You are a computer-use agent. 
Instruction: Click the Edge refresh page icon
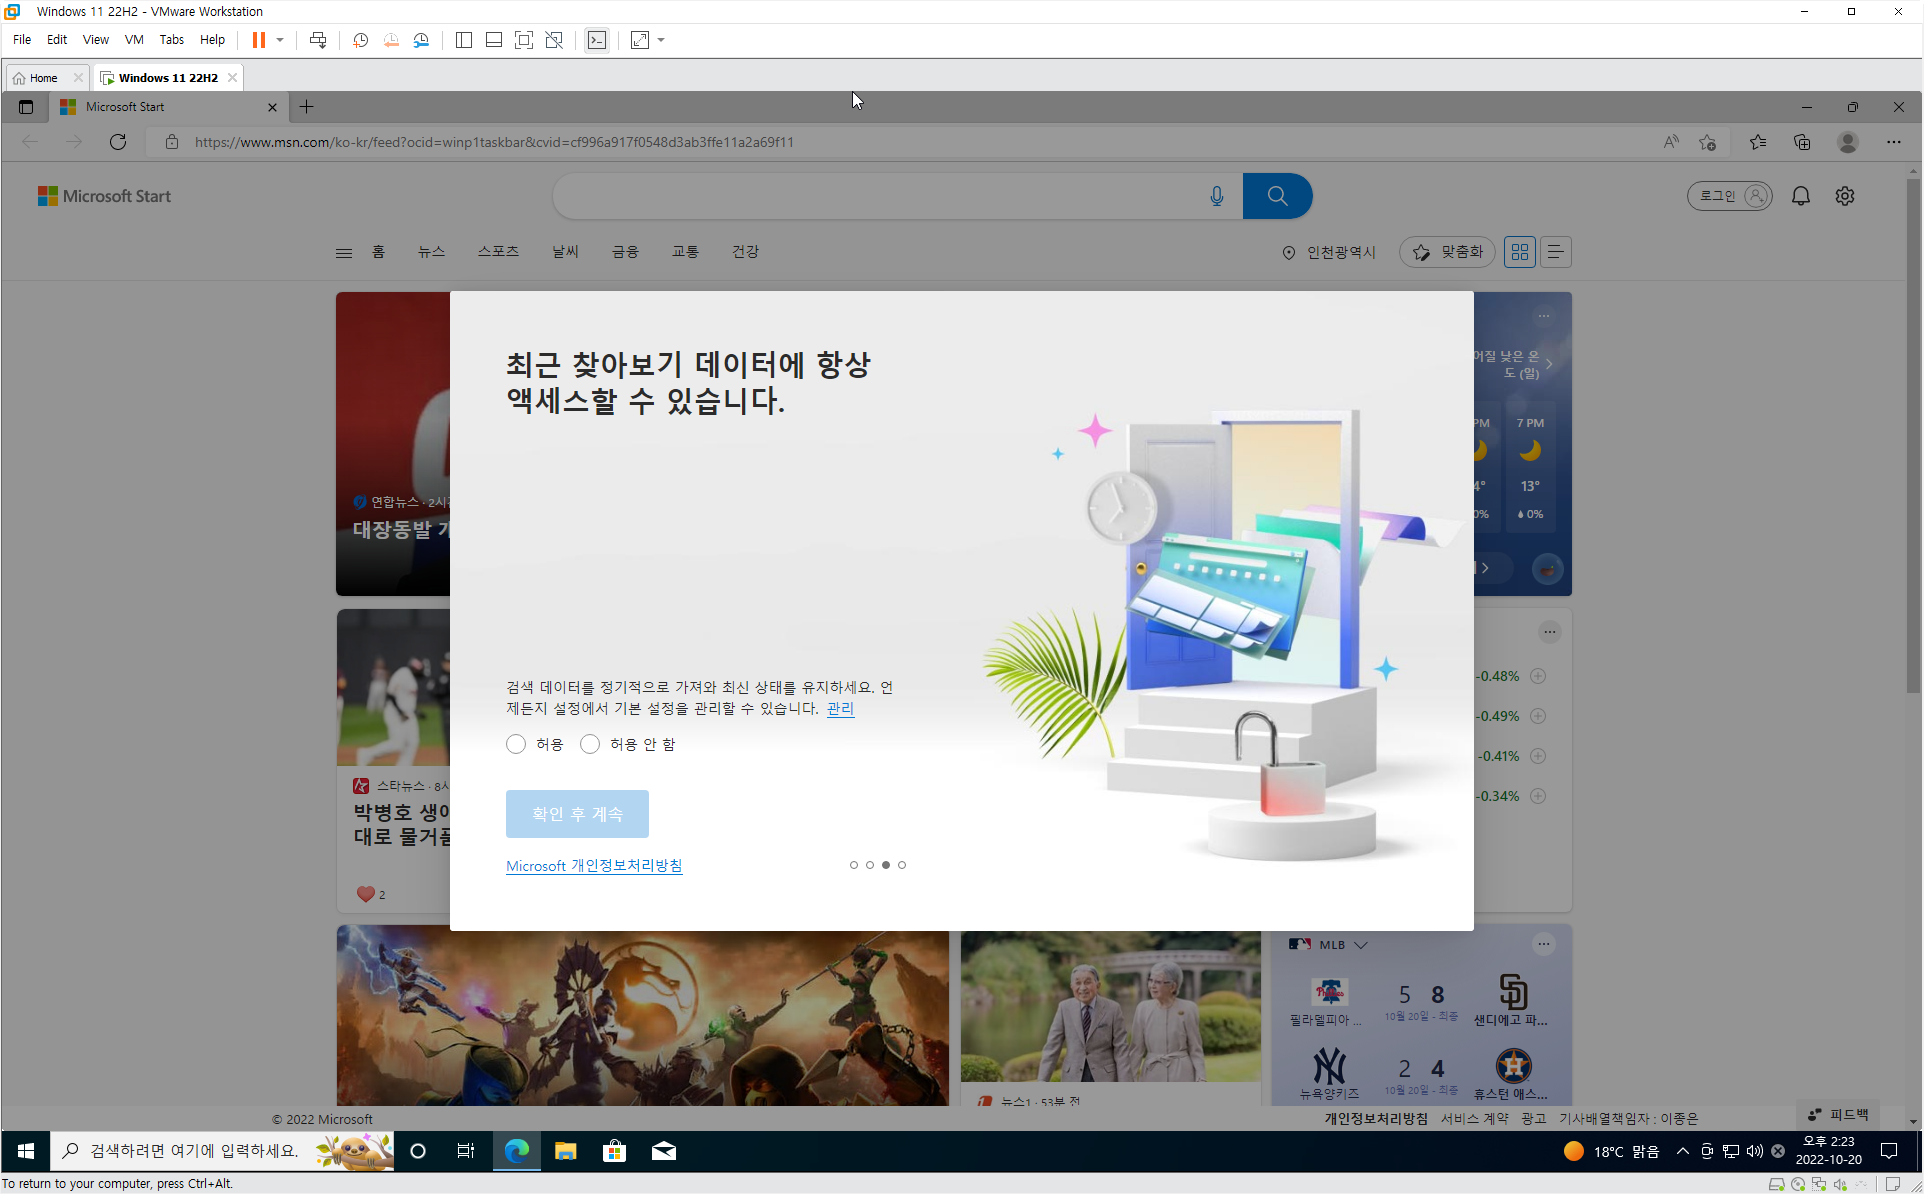(x=118, y=142)
